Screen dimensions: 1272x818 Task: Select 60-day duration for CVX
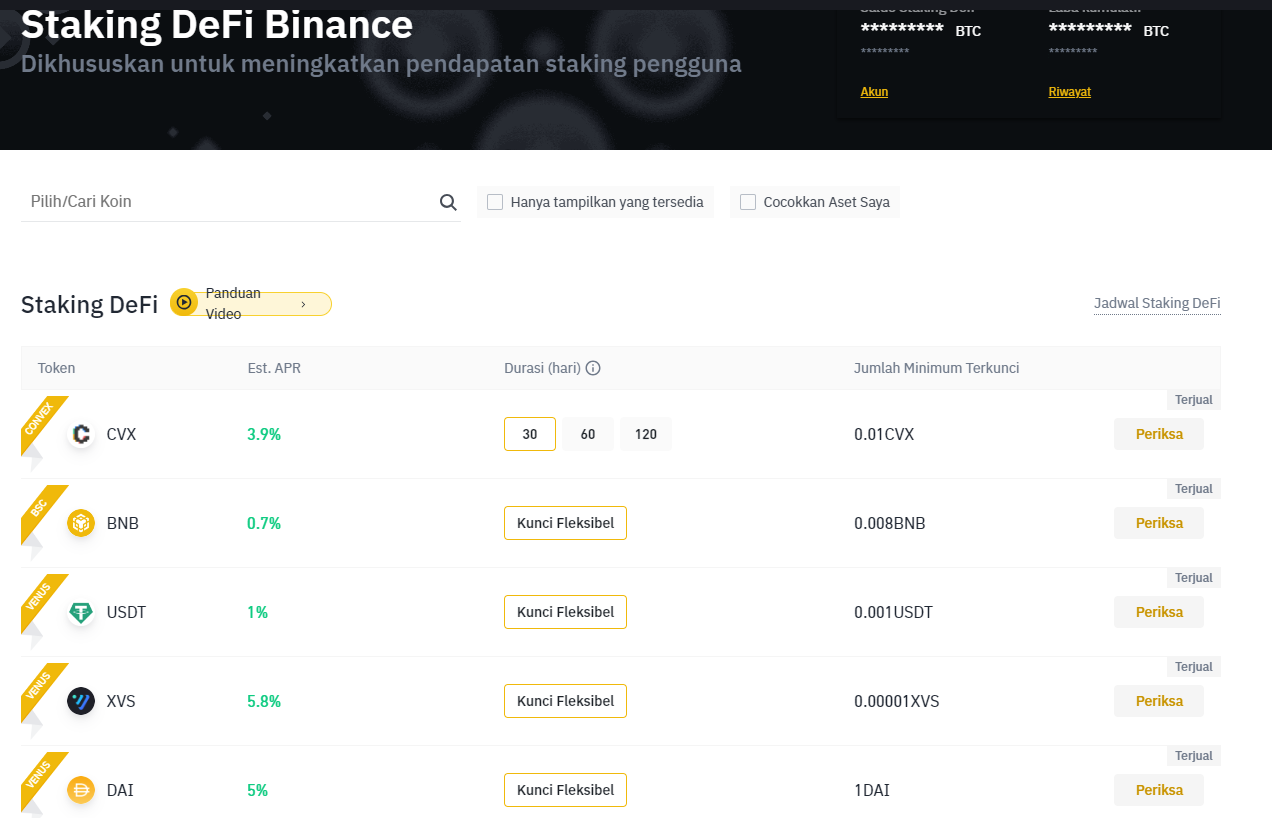tap(588, 435)
